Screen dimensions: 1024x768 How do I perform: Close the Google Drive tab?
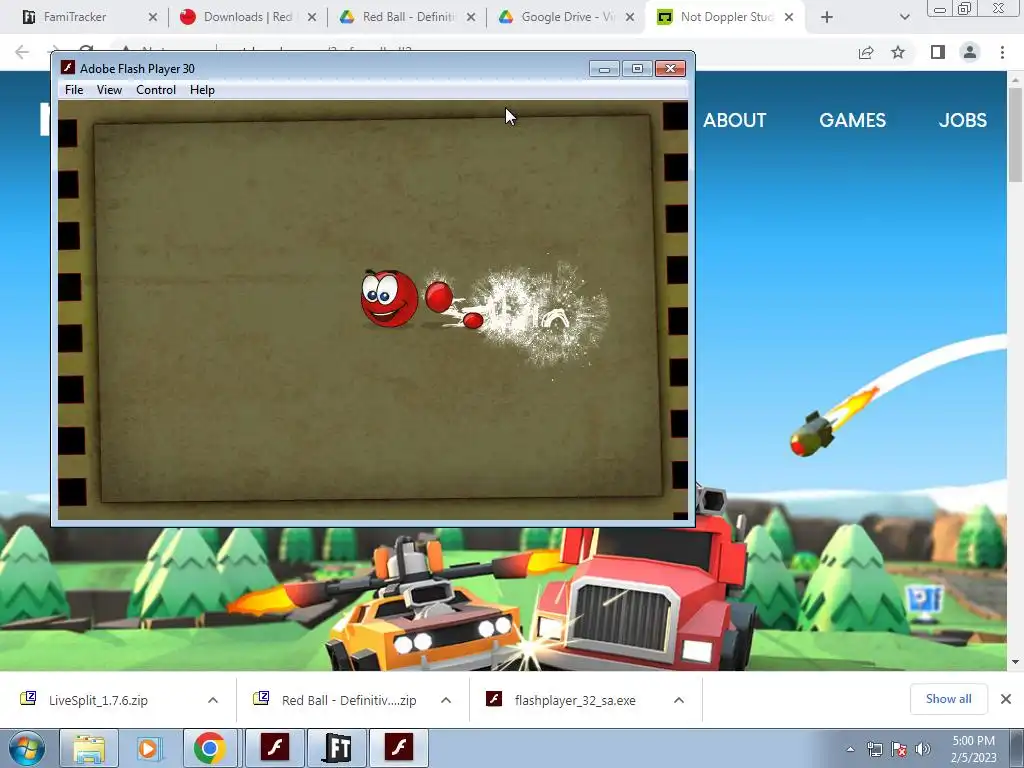tap(630, 17)
